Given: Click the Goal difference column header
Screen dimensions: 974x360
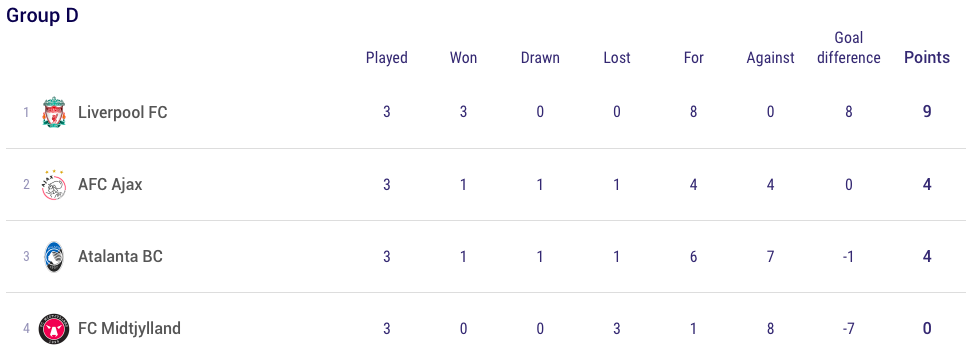Looking at the screenshot, I should (x=849, y=48).
